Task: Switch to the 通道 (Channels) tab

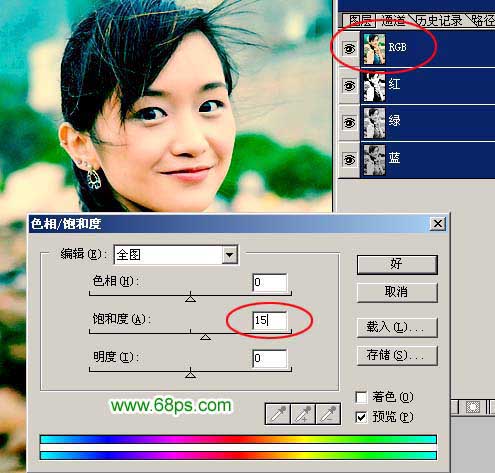Action: click(x=394, y=21)
